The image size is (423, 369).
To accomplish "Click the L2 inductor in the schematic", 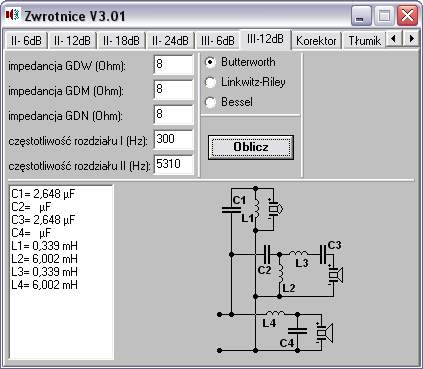I will point(281,272).
